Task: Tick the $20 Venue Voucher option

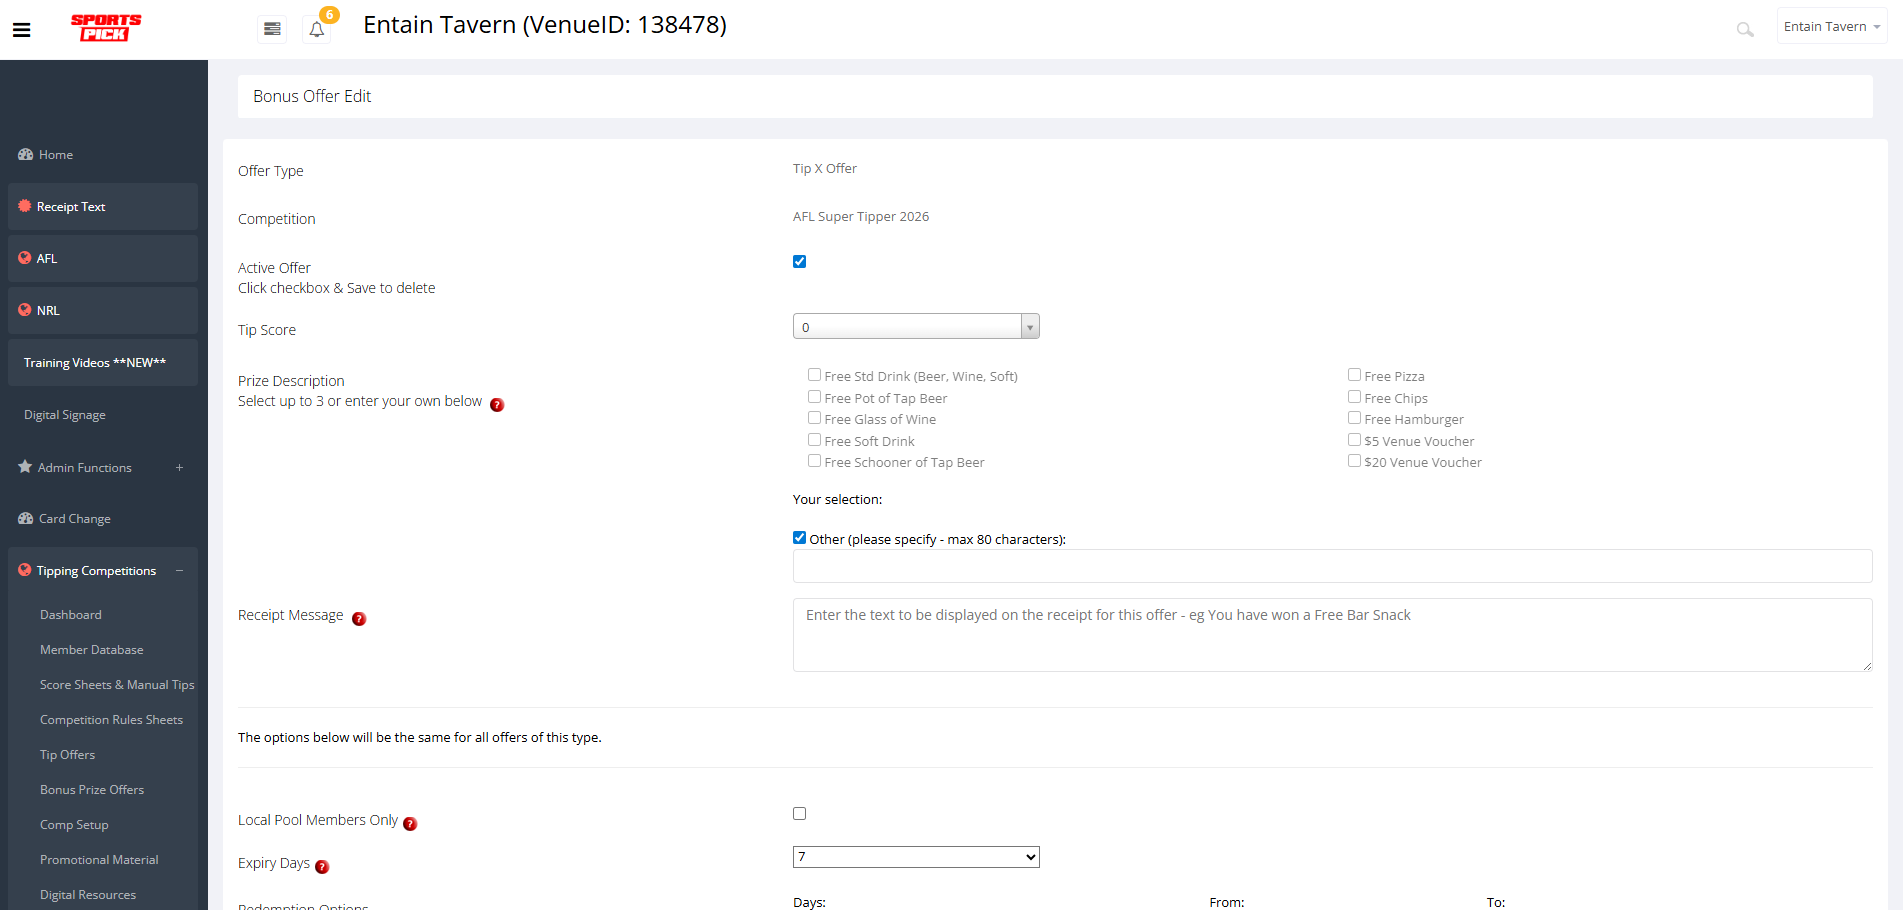Action: 1354,461
